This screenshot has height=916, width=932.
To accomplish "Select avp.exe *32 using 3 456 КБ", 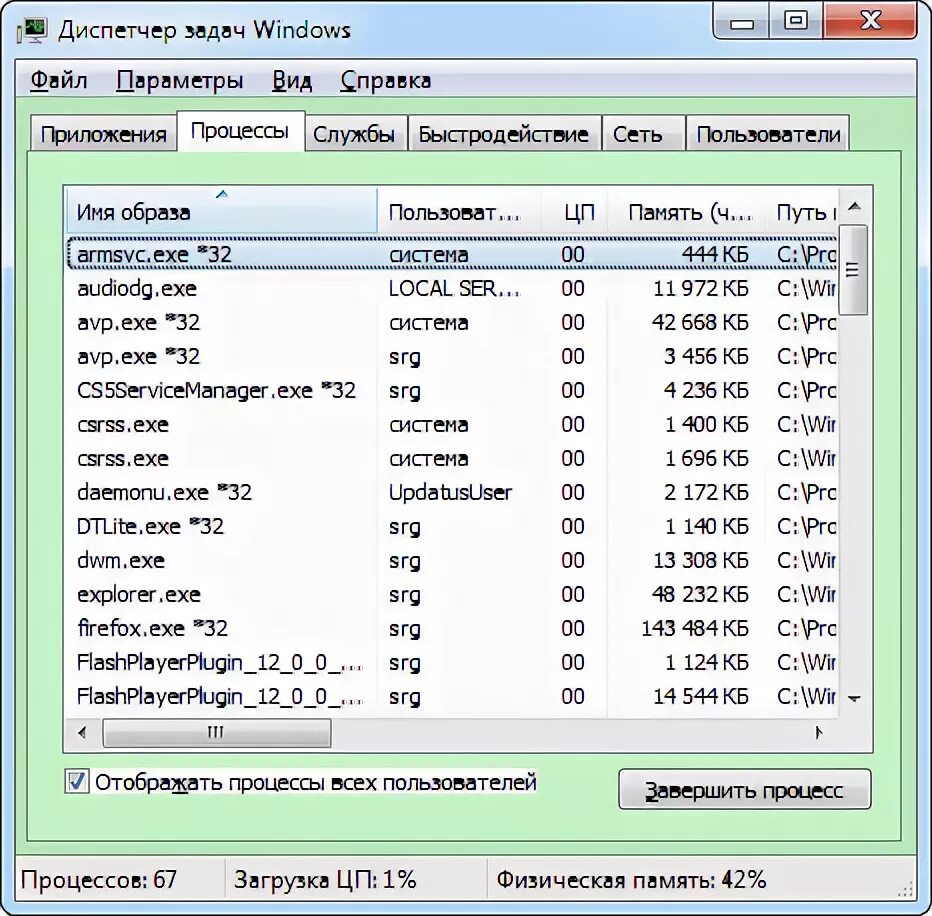I will [452, 356].
